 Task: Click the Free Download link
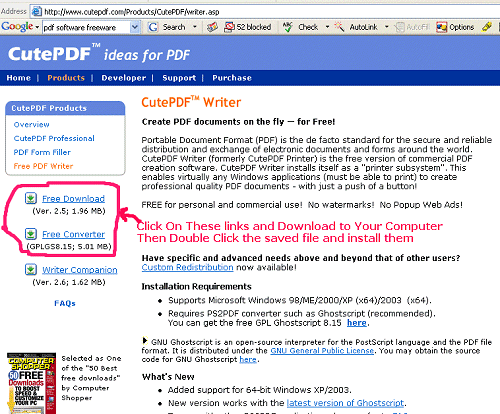73,199
